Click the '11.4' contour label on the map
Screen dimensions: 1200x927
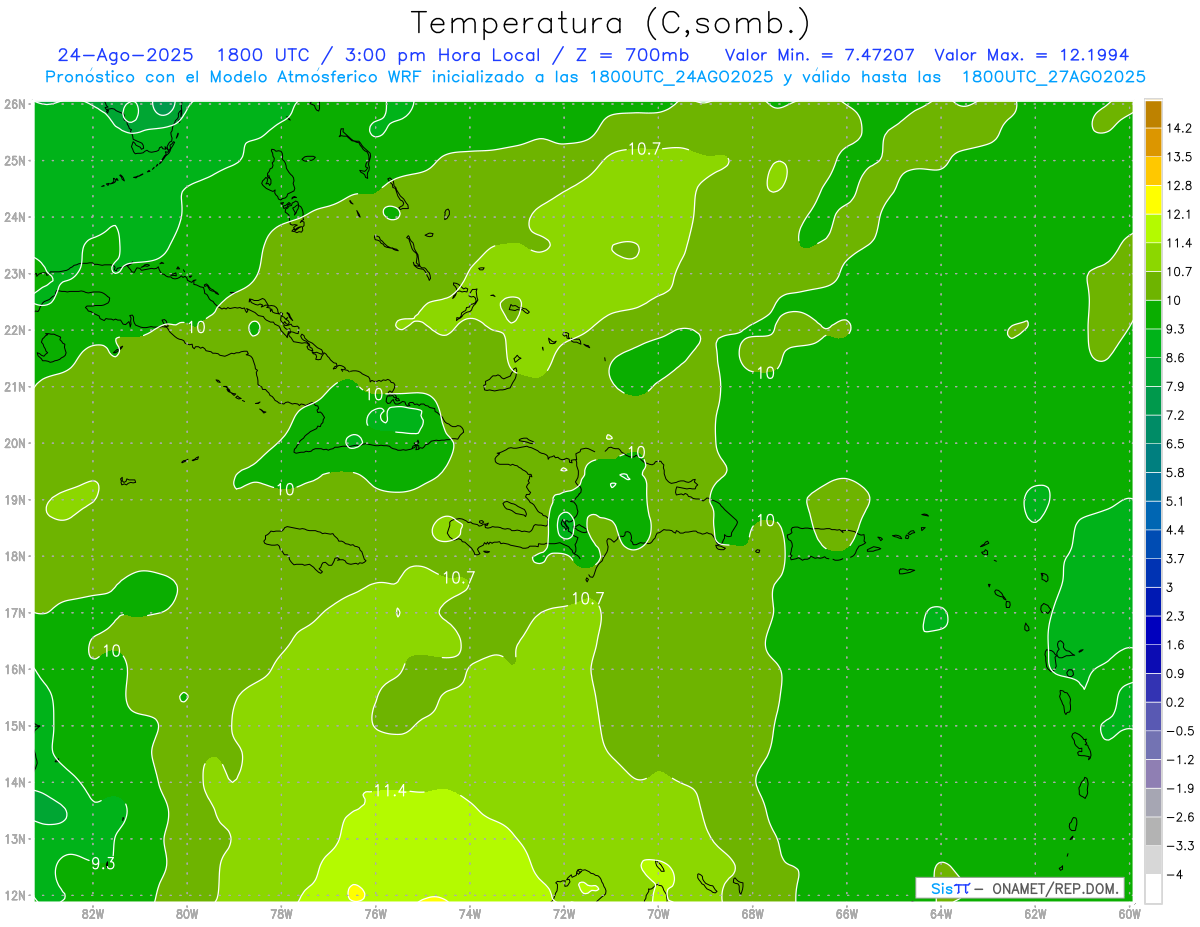pos(390,791)
